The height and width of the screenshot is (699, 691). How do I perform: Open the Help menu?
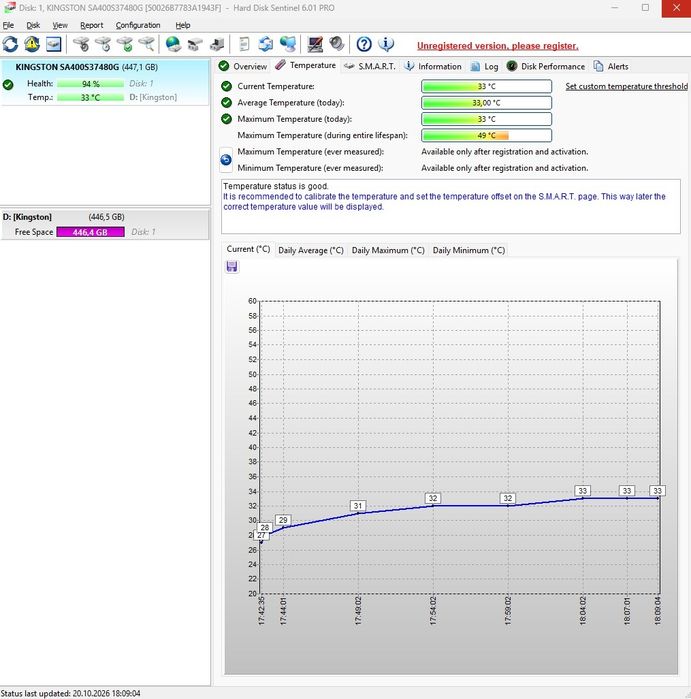tap(183, 25)
